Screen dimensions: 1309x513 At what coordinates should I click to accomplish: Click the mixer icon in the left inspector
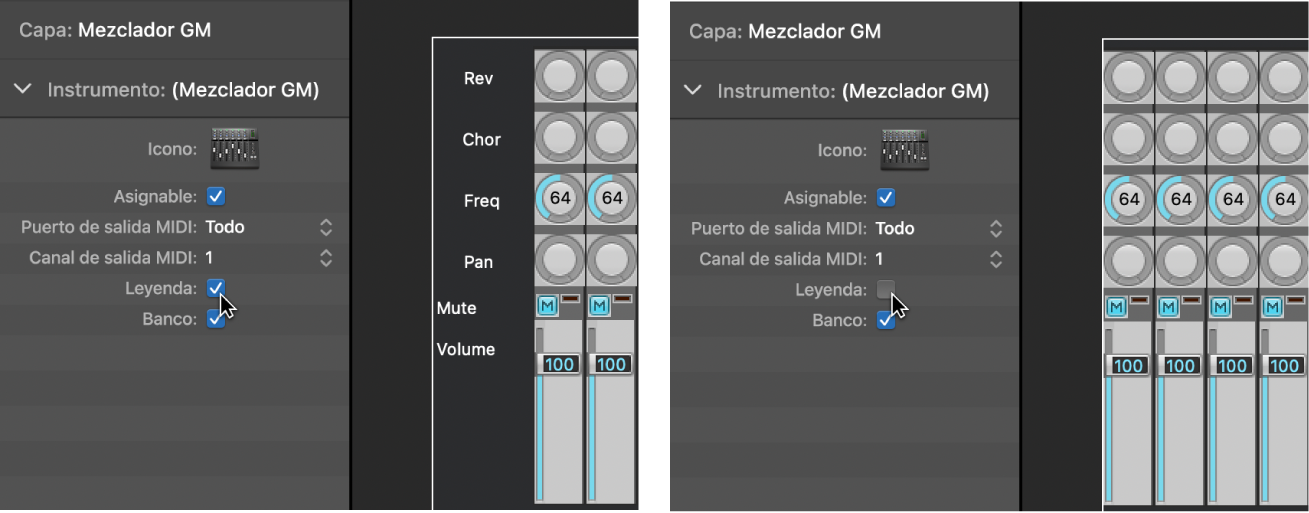(235, 148)
